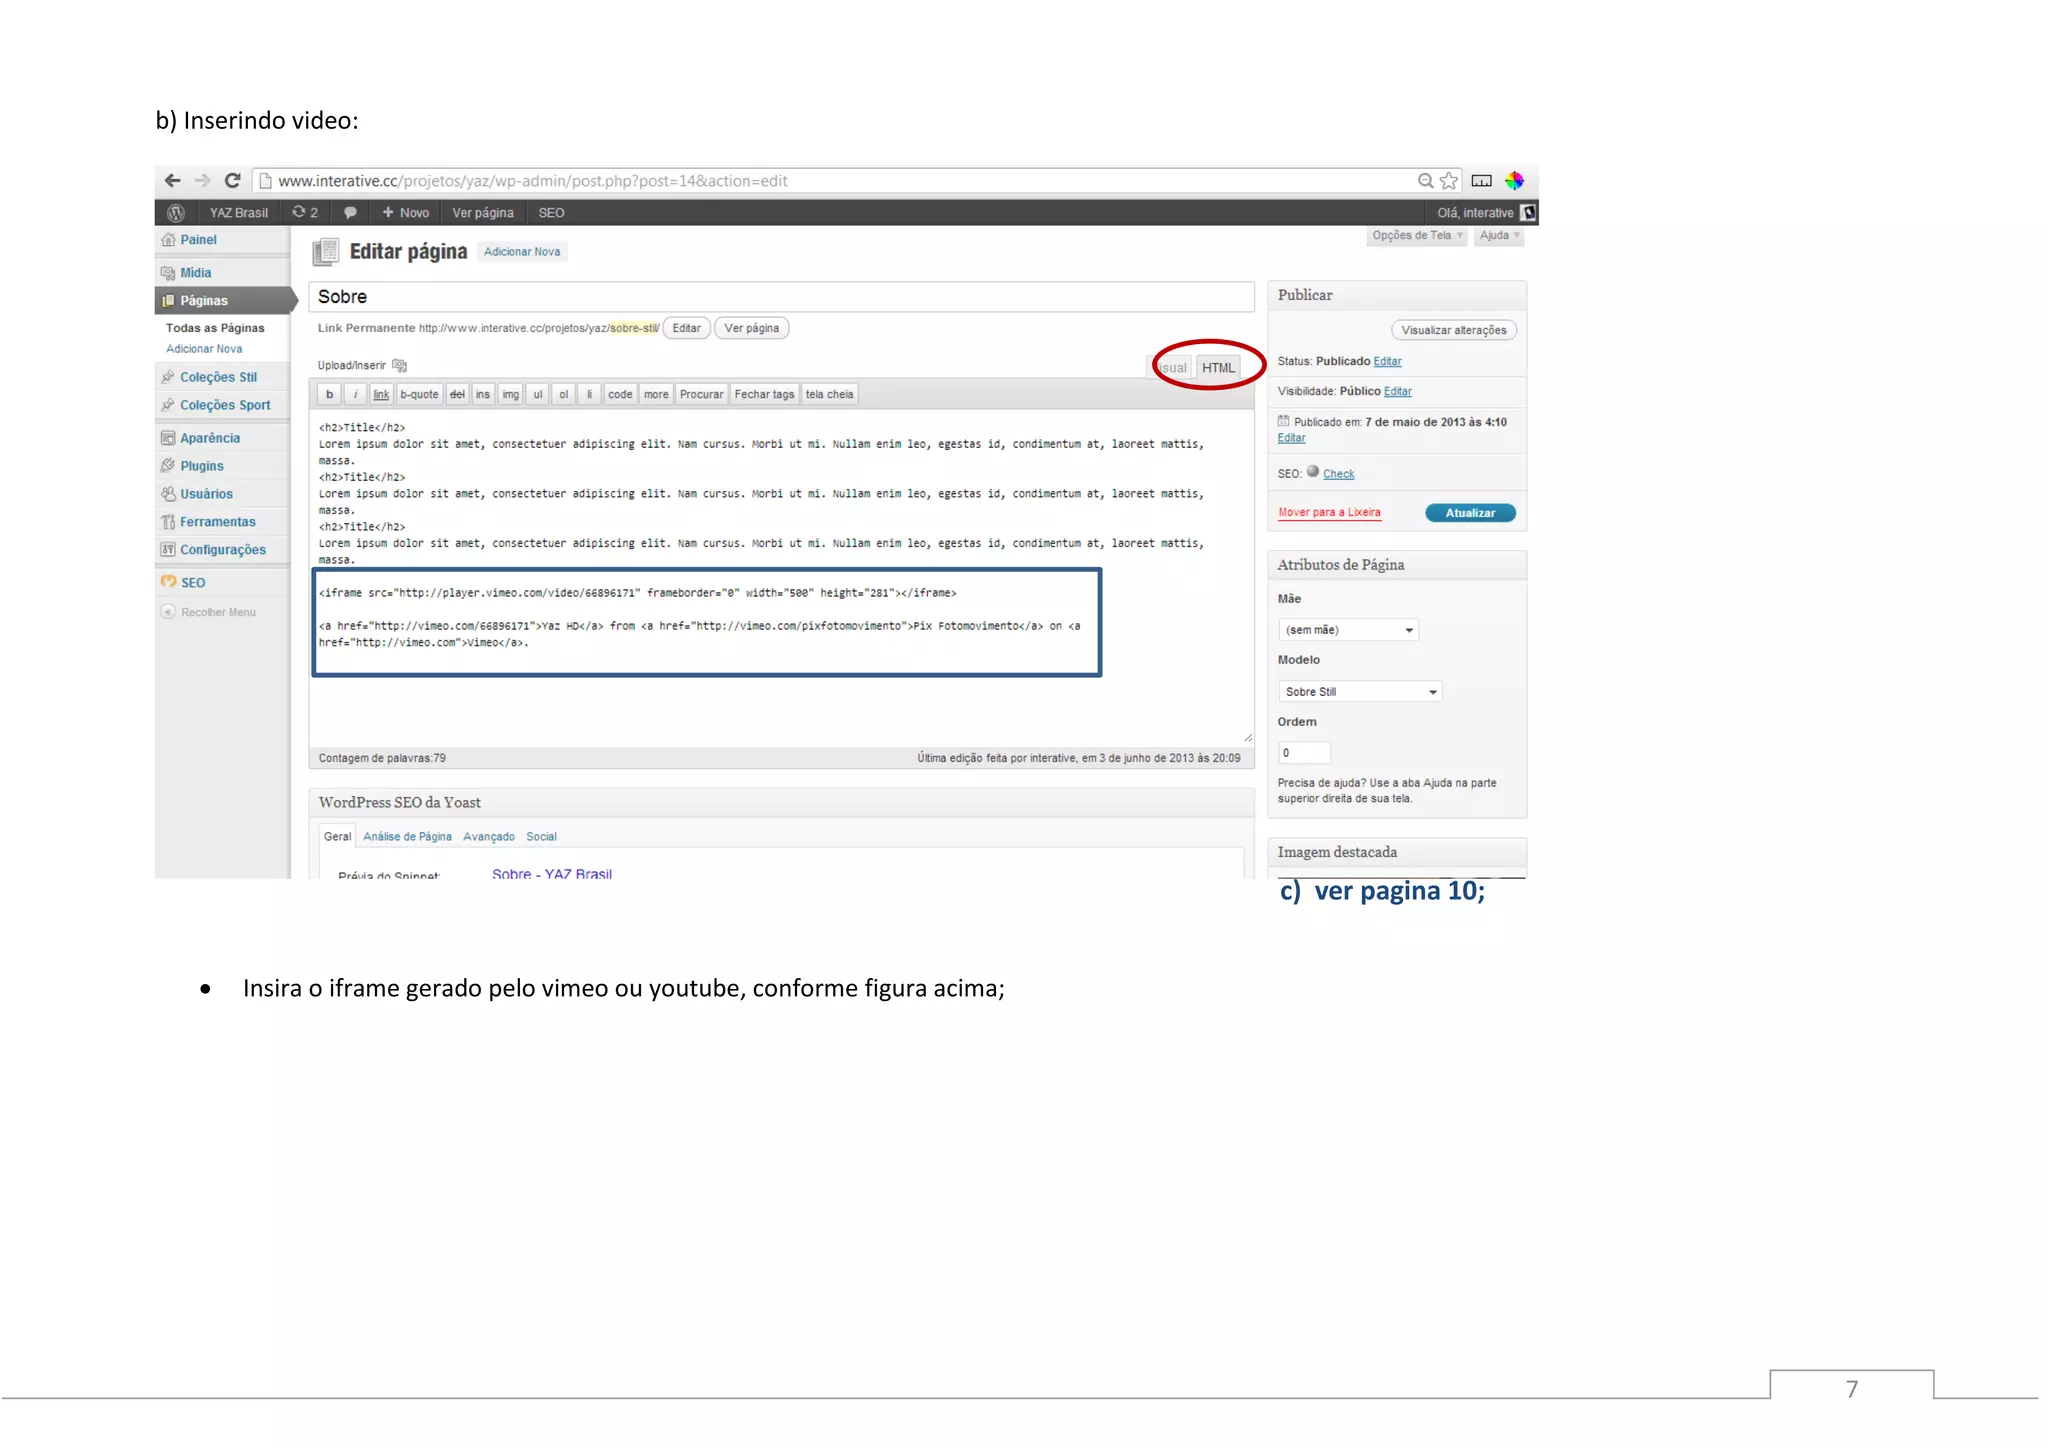Open Configurações in the sidebar
The height and width of the screenshot is (1448, 2048).
pyautogui.click(x=222, y=551)
